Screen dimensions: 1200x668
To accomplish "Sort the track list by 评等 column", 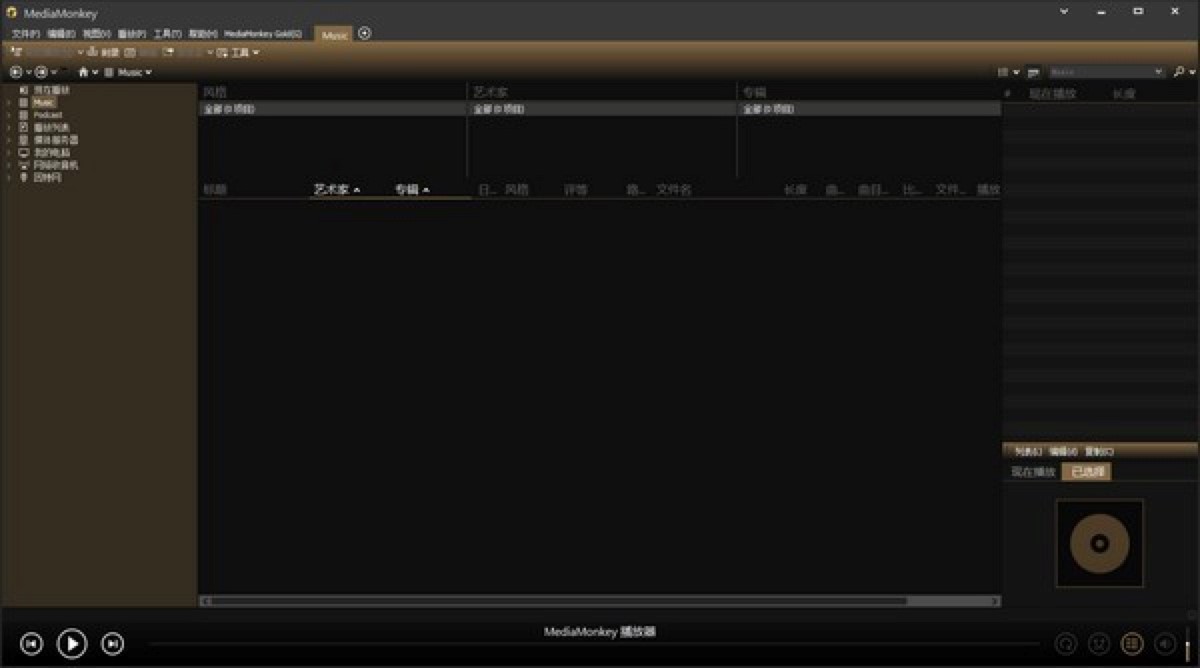I will point(576,189).
